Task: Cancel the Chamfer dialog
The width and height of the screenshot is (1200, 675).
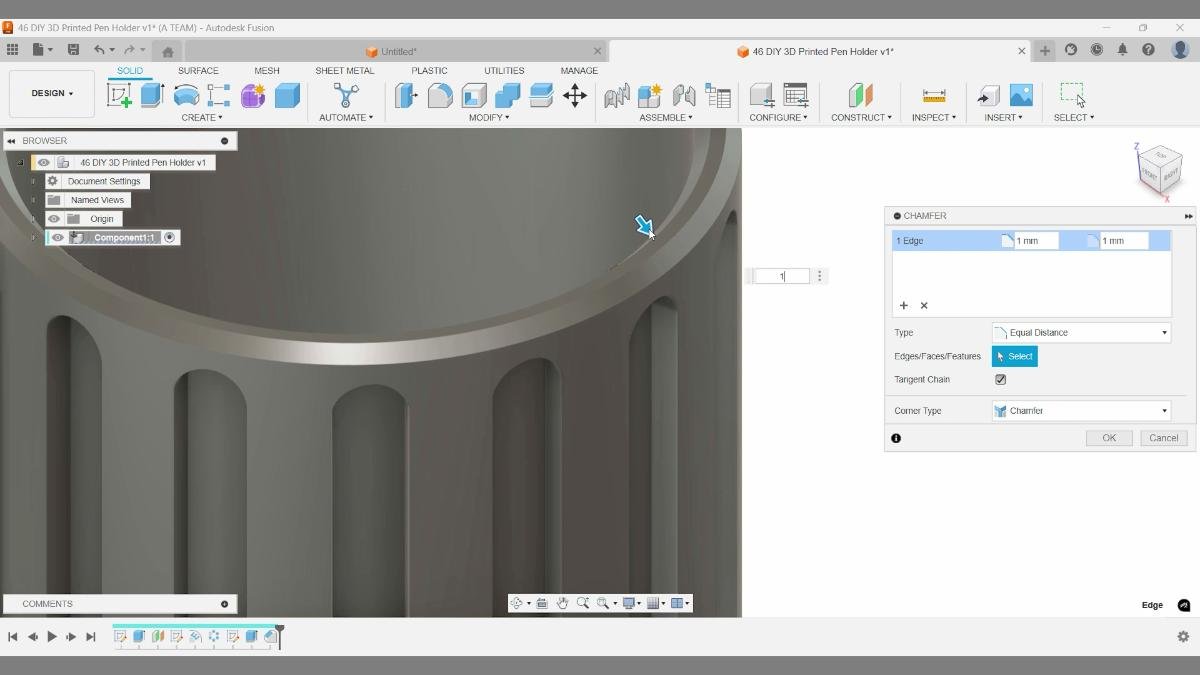Action: (1162, 437)
